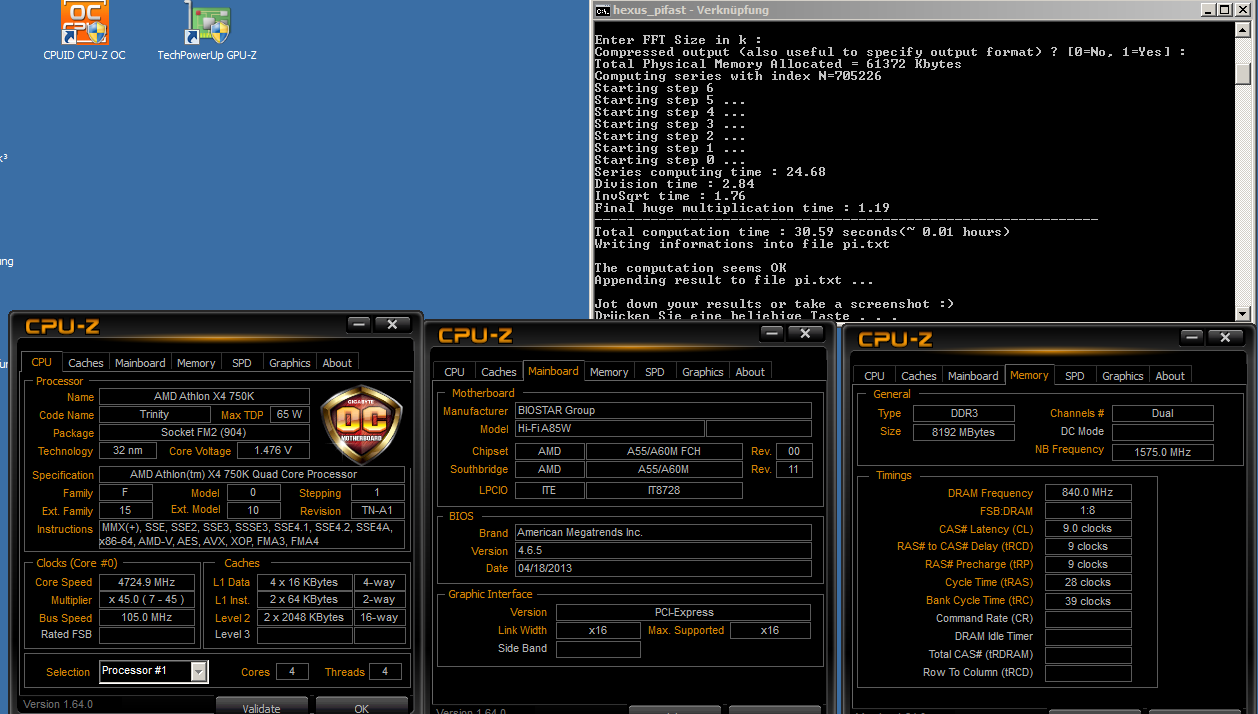Image resolution: width=1258 pixels, height=714 pixels.
Task: Click the NB Frequency value 1575.0 MHz
Action: click(1162, 451)
